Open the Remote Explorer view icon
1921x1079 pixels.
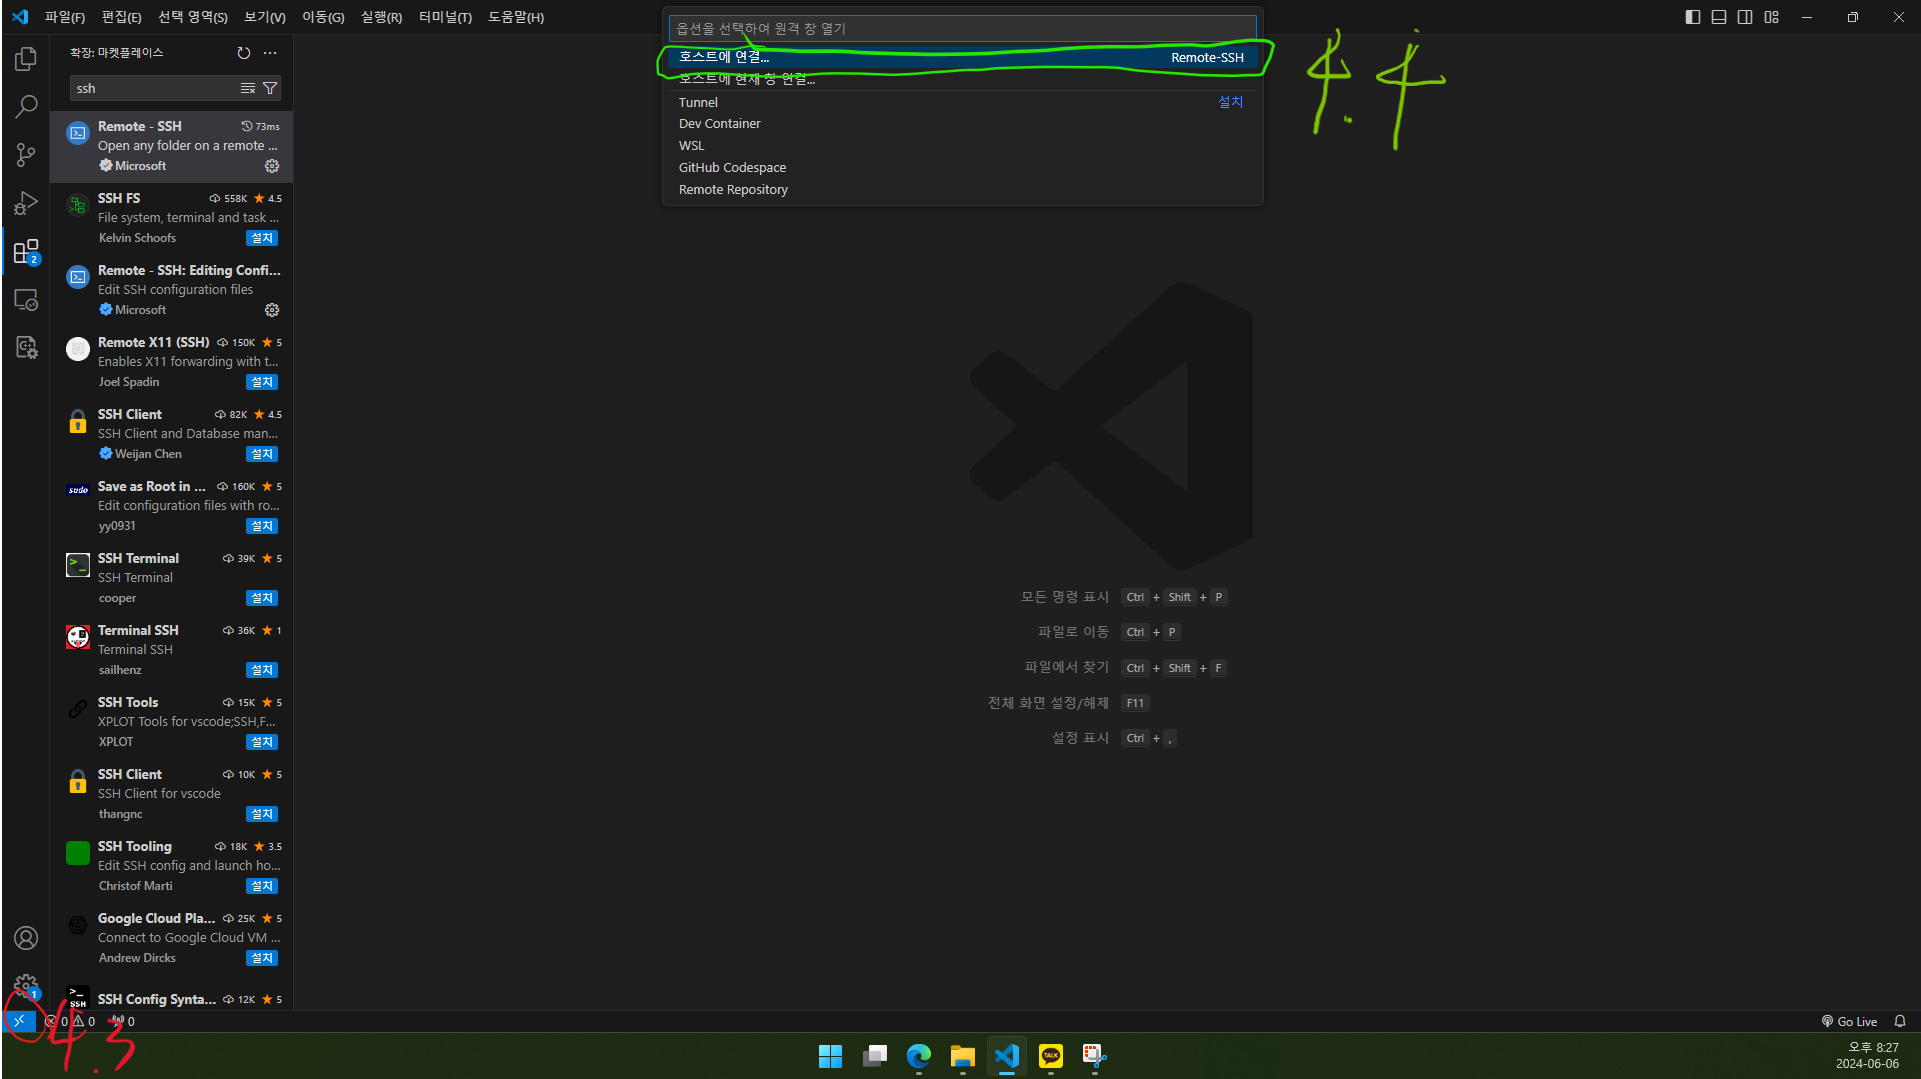pos(26,299)
